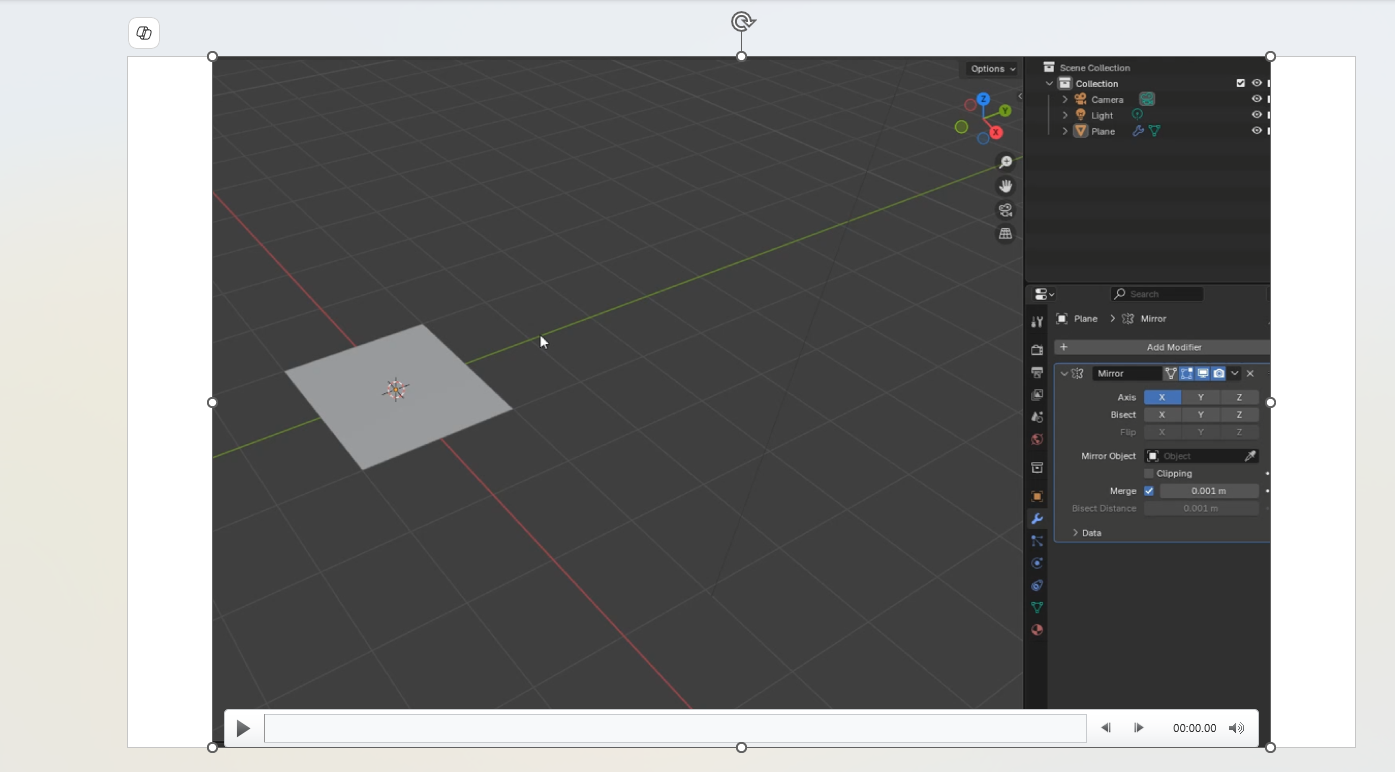Open the Mirror modifier extras dropdown arrow
Image resolution: width=1395 pixels, height=772 pixels.
1235,373
